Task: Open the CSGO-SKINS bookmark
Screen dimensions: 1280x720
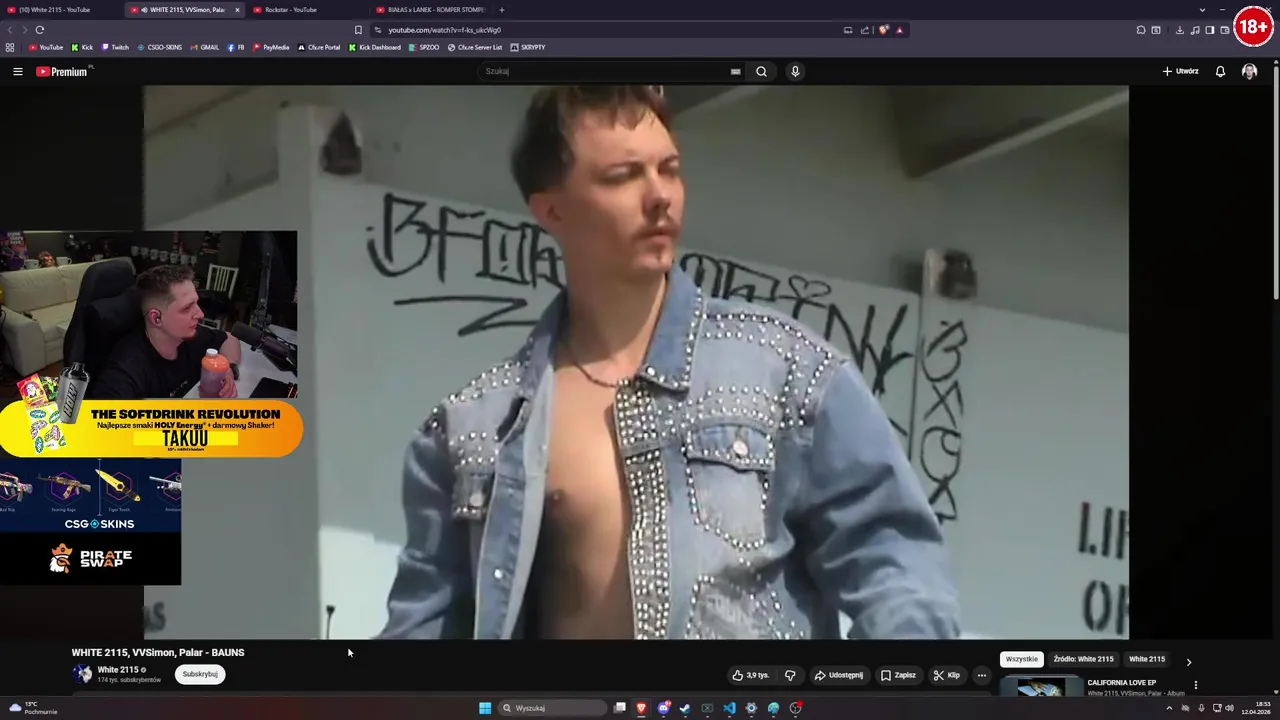Action: (159, 47)
